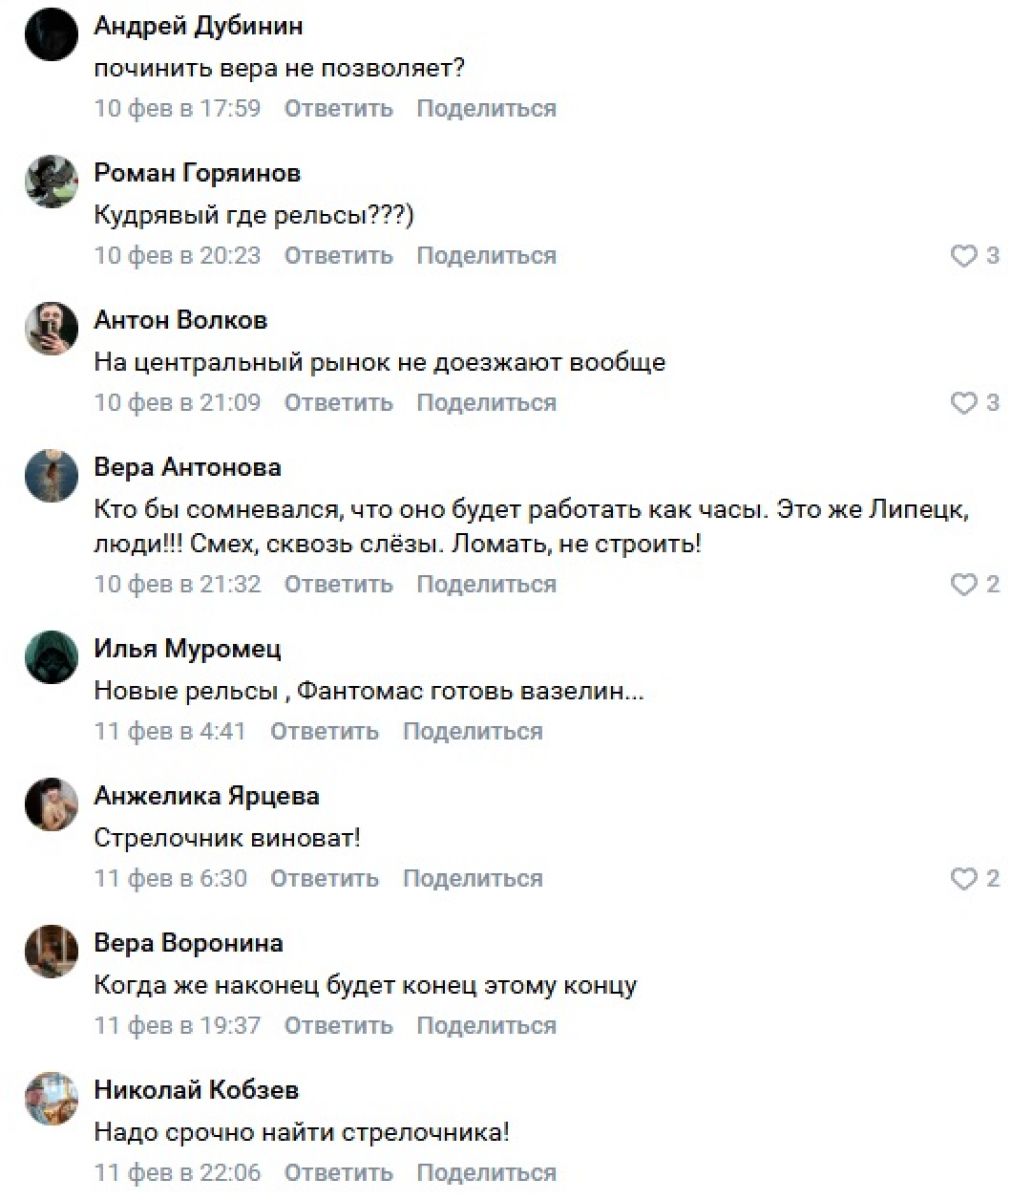Open Илья Муромец's profile name link

click(x=187, y=649)
